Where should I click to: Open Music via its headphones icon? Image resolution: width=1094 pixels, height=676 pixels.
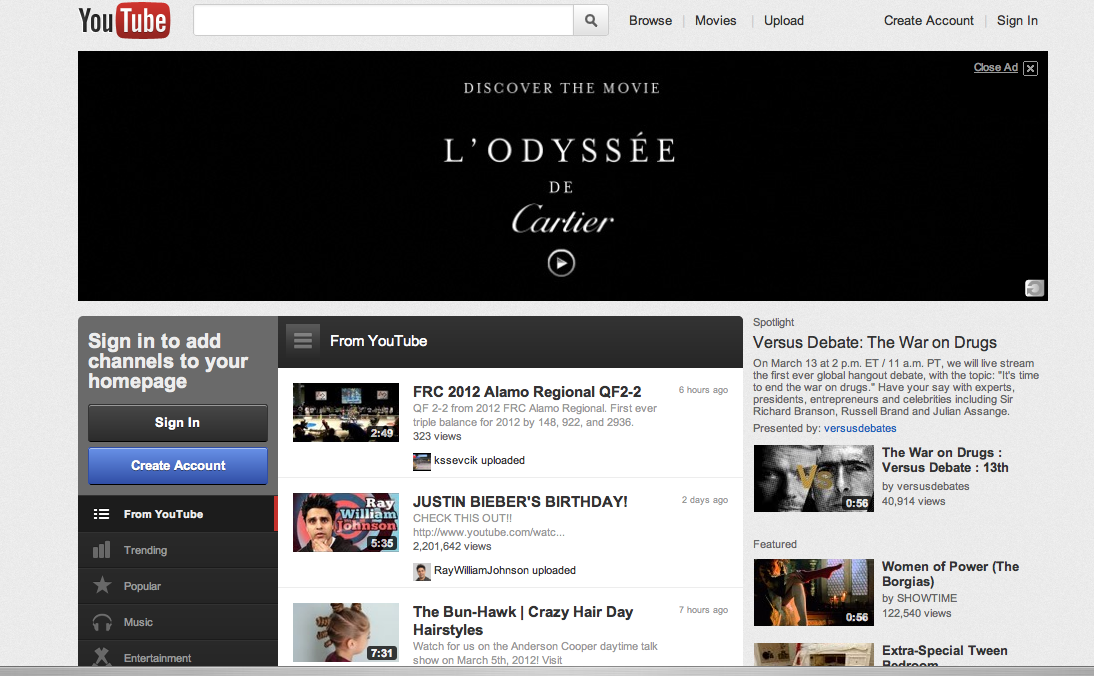[101, 622]
